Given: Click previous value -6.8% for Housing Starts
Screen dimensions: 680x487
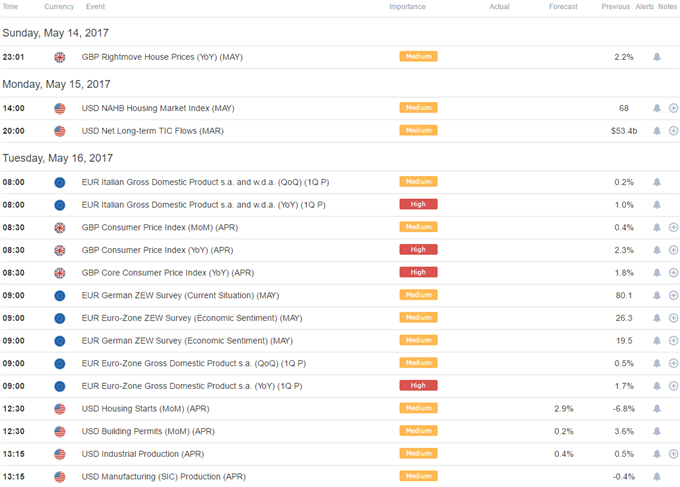Looking at the screenshot, I should point(624,409).
